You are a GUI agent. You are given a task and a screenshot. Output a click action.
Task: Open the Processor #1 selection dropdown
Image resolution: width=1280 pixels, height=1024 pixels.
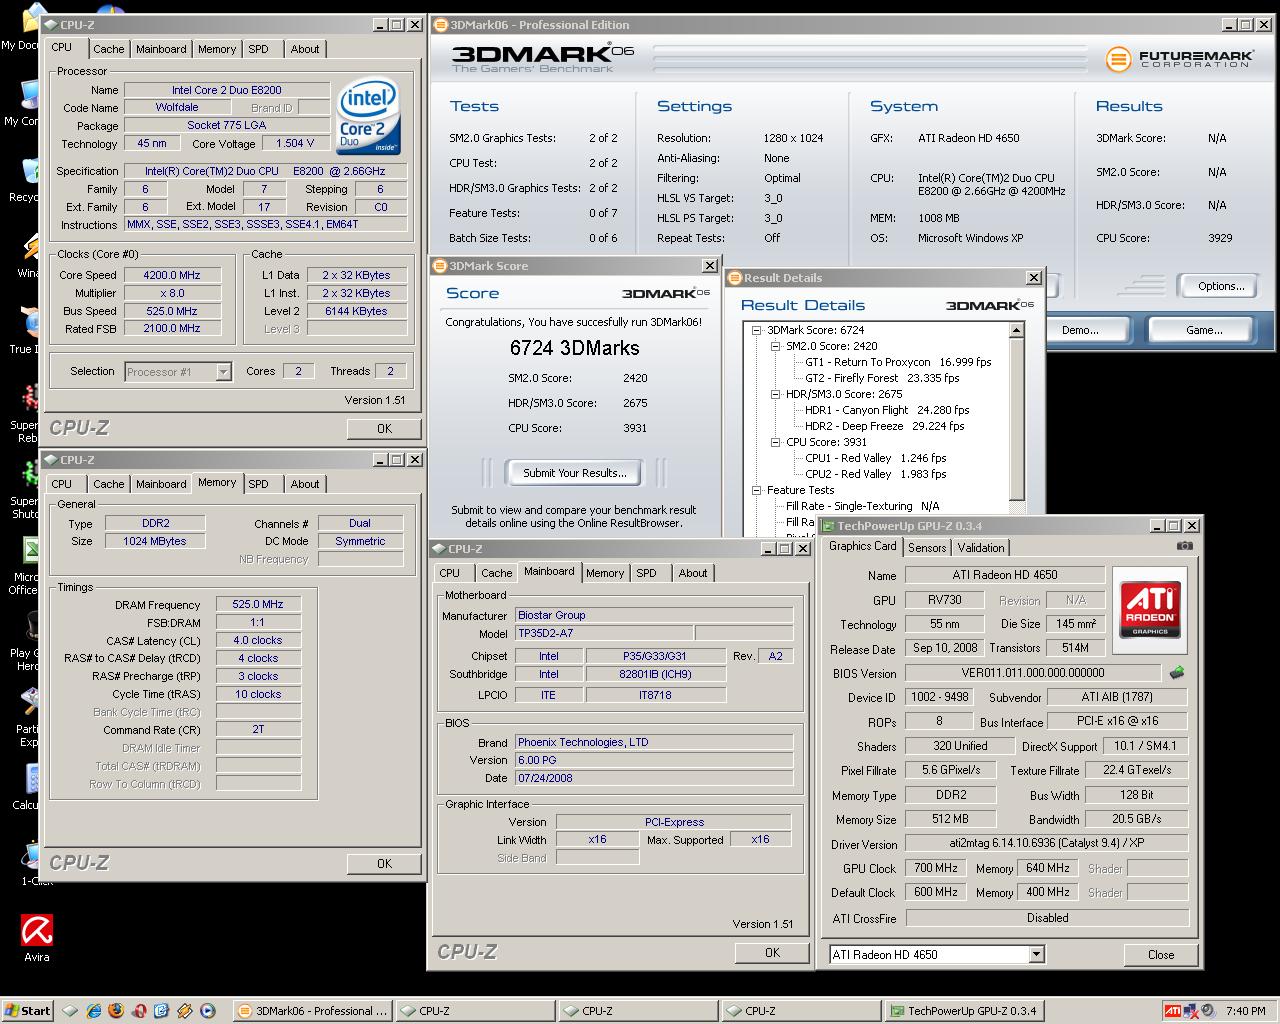223,372
